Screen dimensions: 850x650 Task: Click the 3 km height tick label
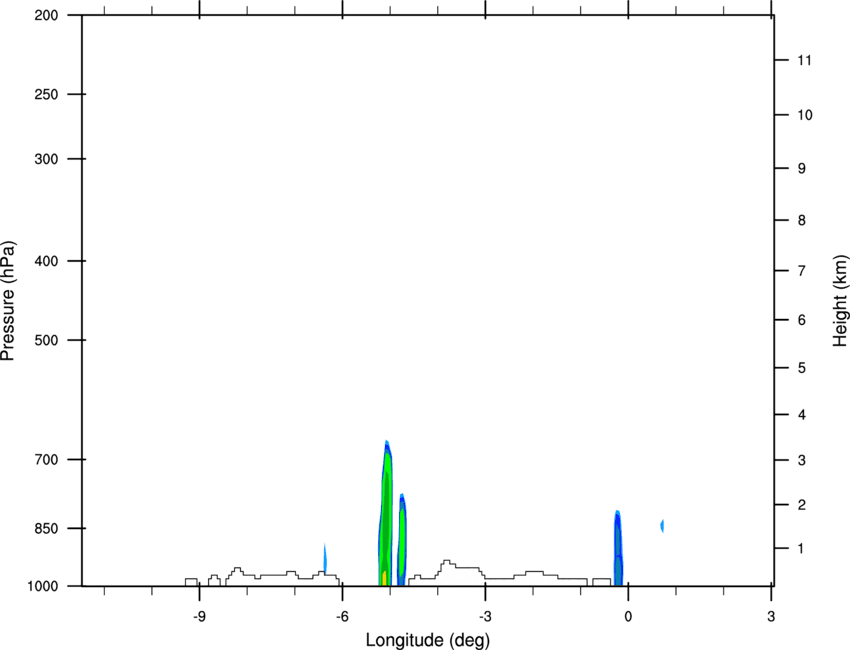tap(802, 460)
